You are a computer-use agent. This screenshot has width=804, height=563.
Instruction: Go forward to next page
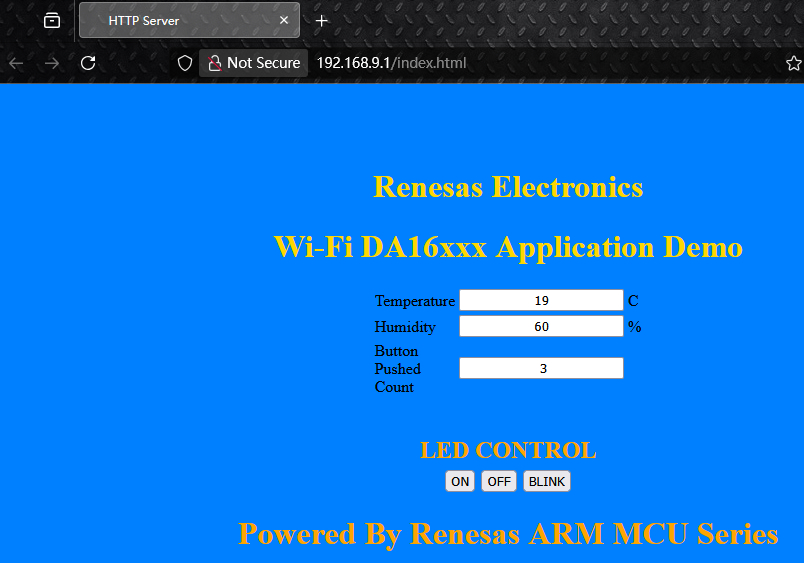click(x=52, y=63)
